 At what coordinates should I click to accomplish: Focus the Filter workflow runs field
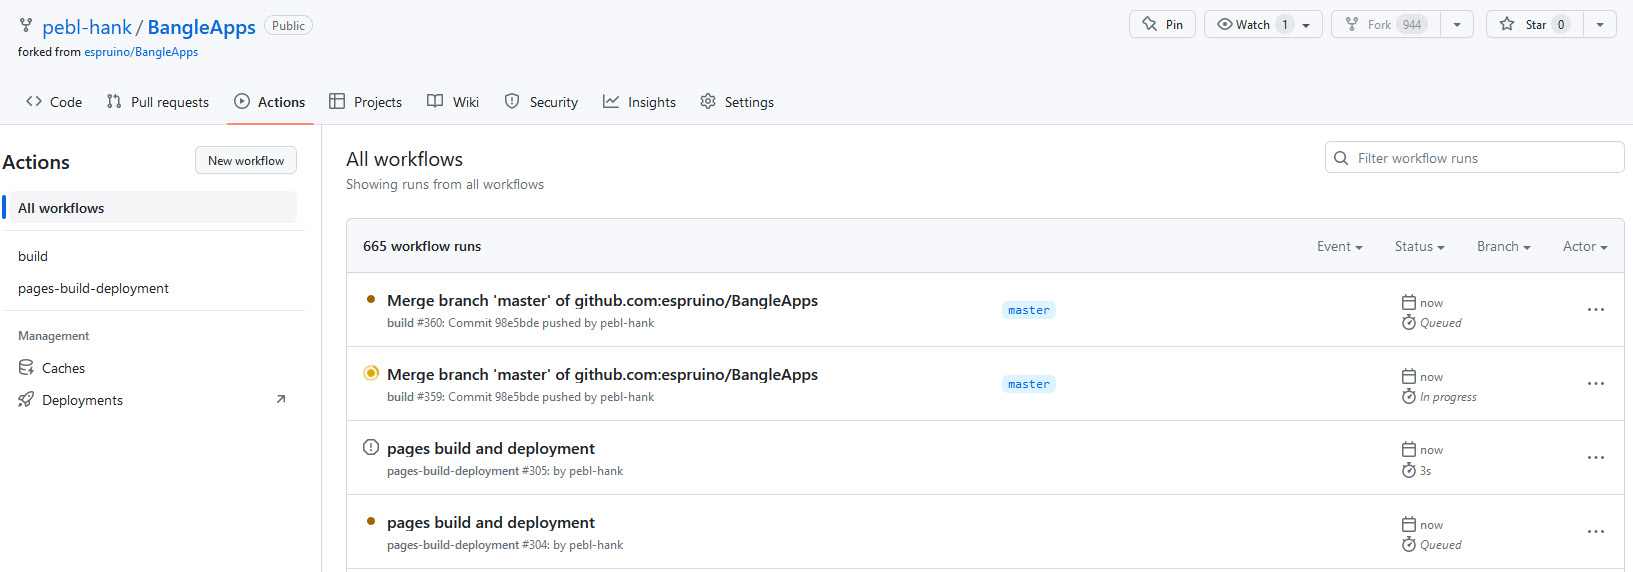pyautogui.click(x=1474, y=158)
